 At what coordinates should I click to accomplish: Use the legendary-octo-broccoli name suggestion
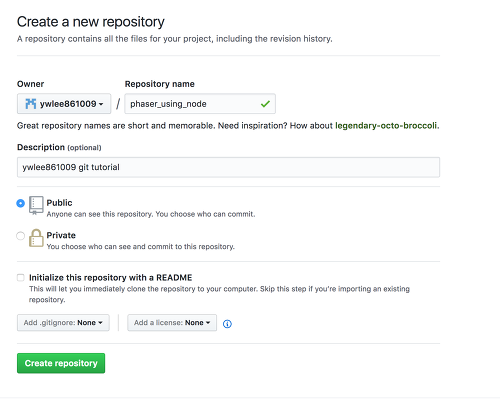coord(386,126)
